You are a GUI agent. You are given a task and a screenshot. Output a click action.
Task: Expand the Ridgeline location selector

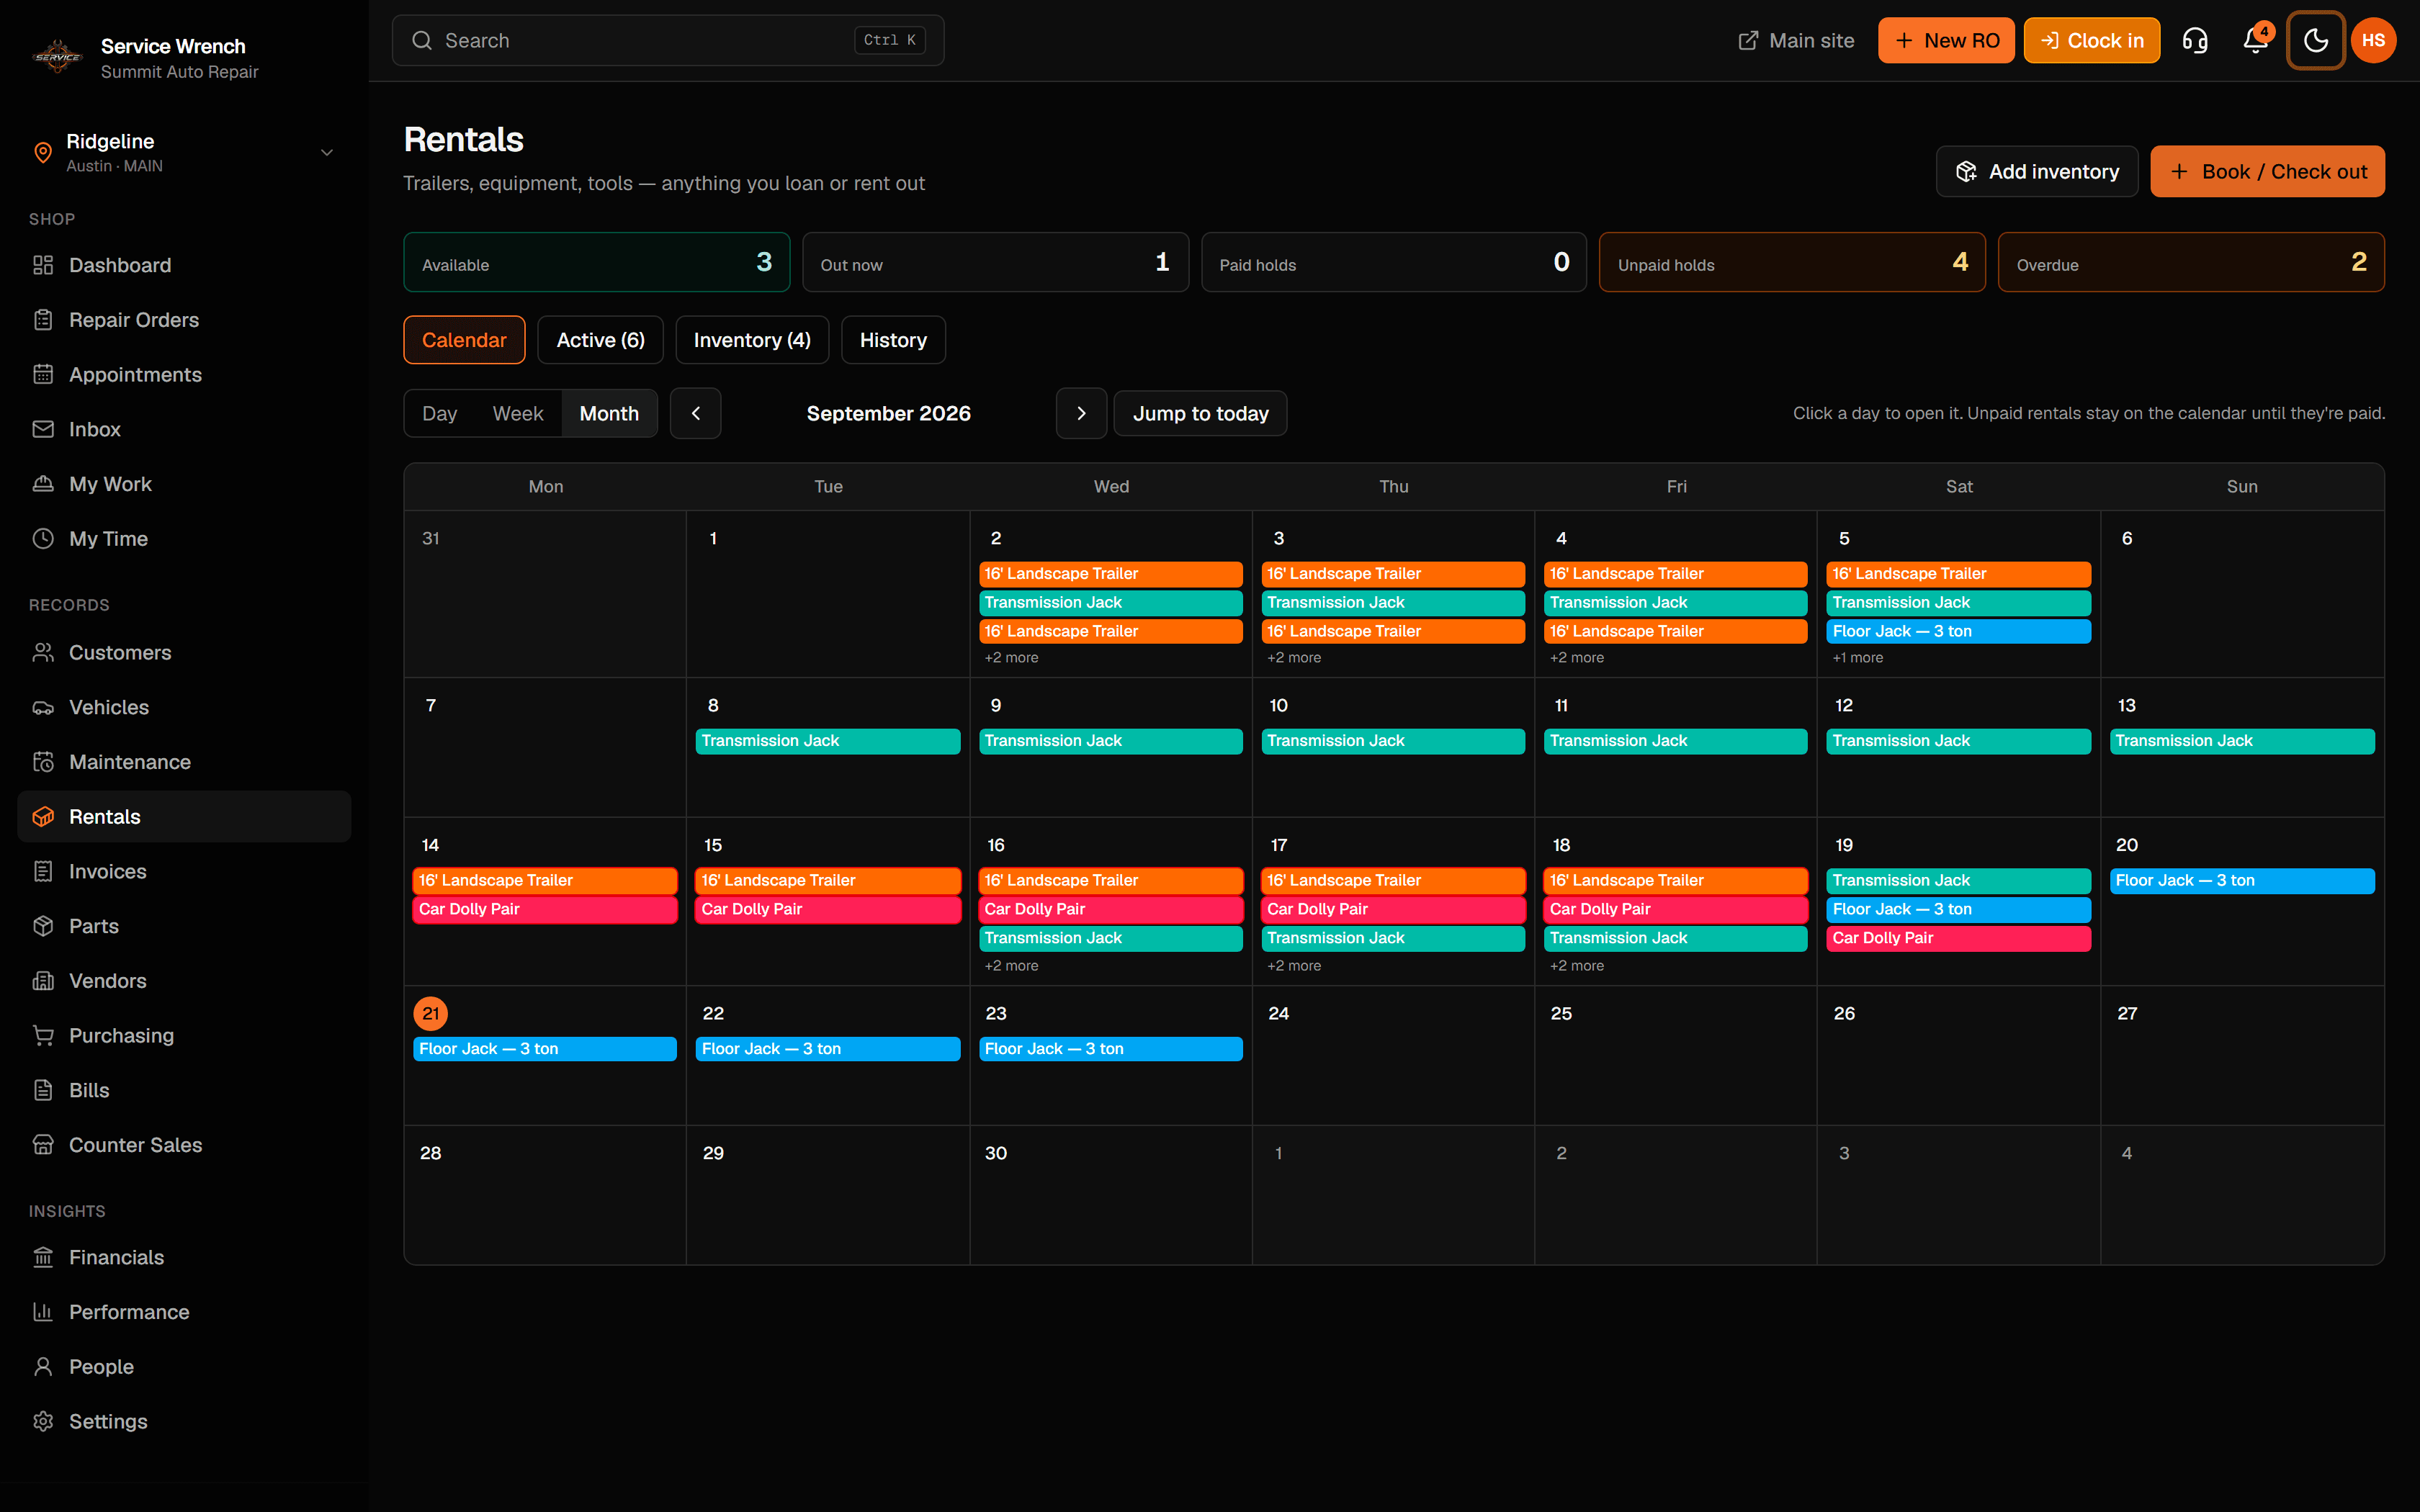click(184, 152)
